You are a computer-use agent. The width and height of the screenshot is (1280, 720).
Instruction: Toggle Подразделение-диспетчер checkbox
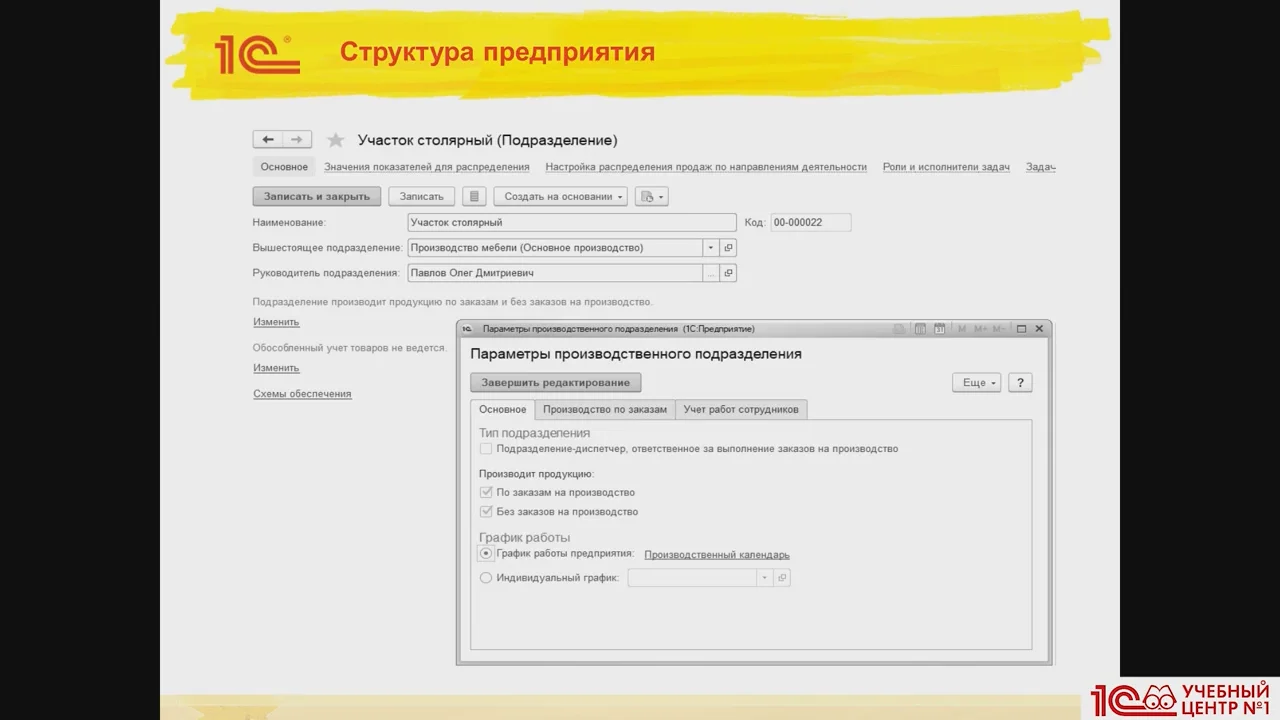(486, 449)
